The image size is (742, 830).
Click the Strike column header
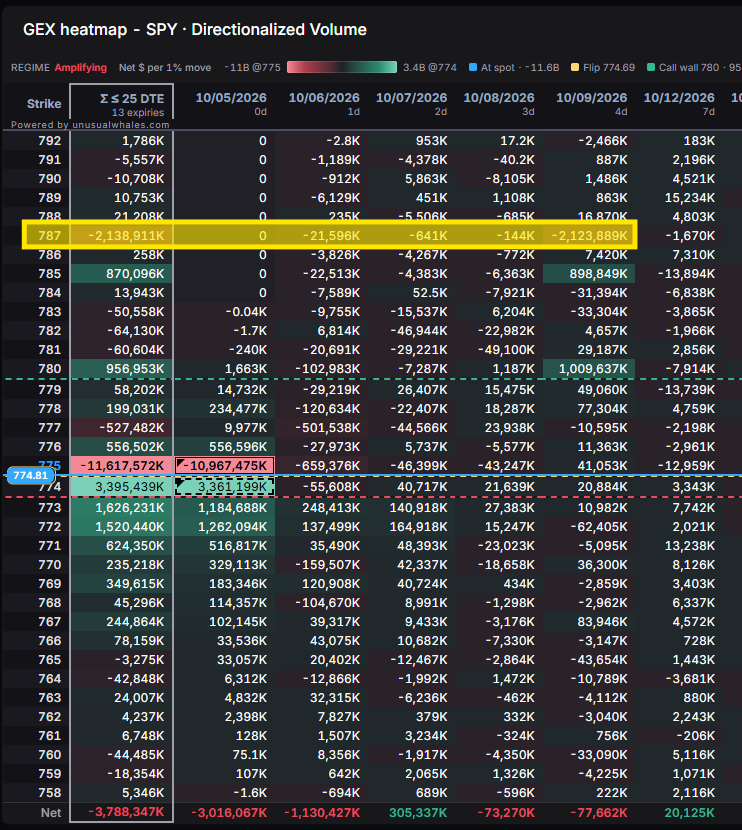[x=44, y=104]
